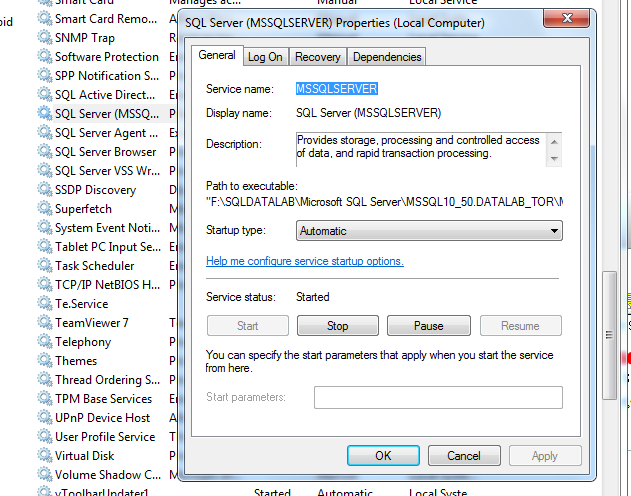Select the User Profile Service name
This screenshot has height=496, width=631.
(105, 436)
